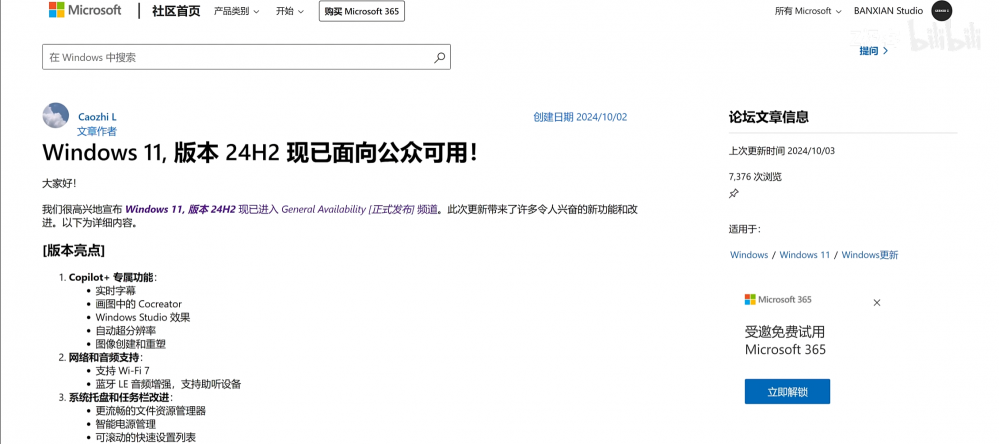Click the 文章作者 label
The height and width of the screenshot is (444, 999).
pos(97,131)
